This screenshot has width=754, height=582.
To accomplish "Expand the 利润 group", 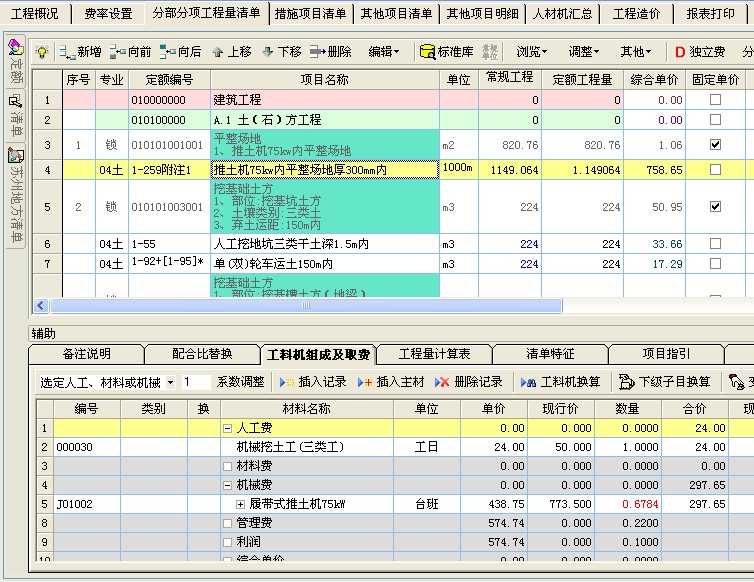I will (228, 542).
